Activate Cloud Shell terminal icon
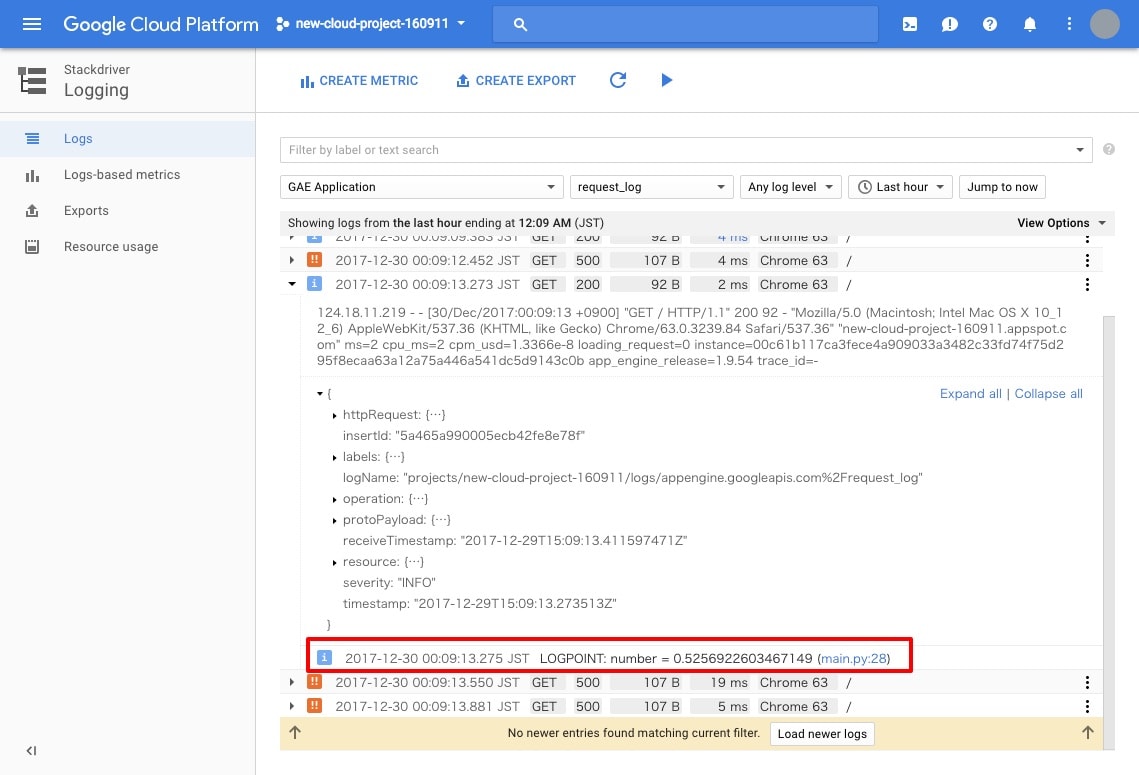 coord(909,24)
